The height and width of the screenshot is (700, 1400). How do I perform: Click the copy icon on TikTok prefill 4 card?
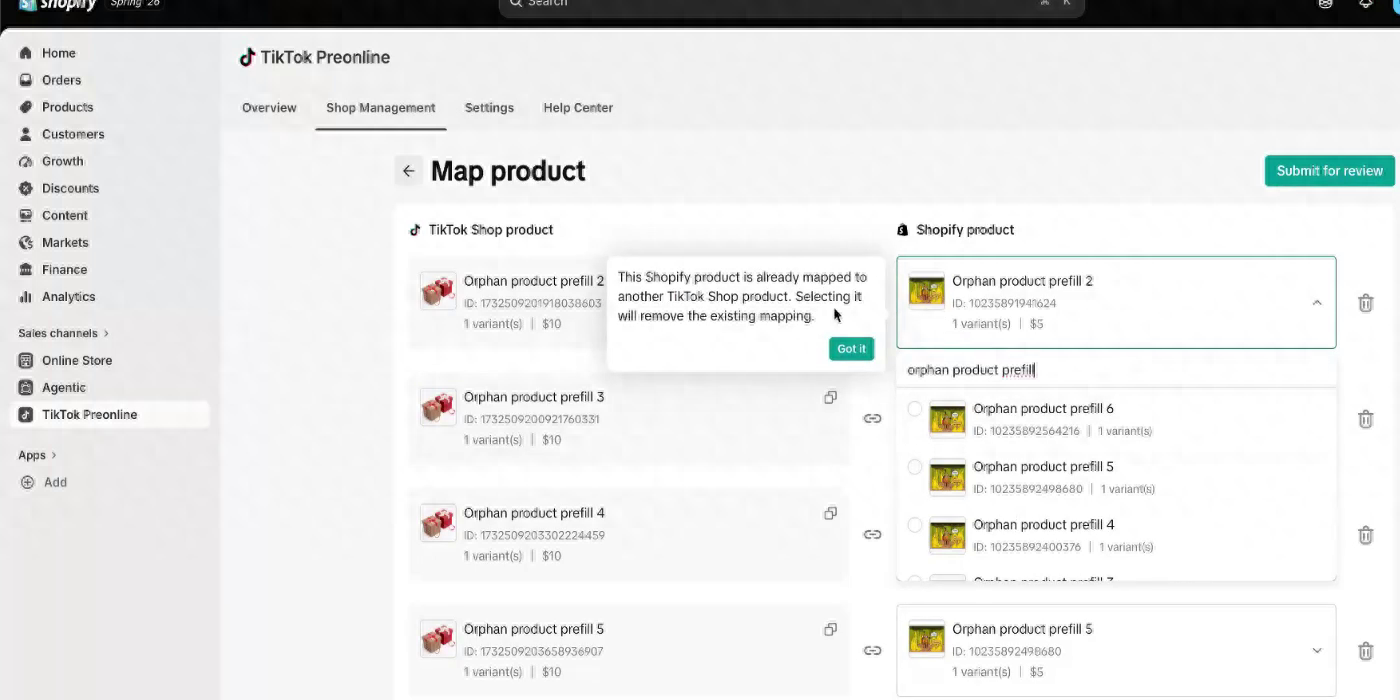[830, 513]
